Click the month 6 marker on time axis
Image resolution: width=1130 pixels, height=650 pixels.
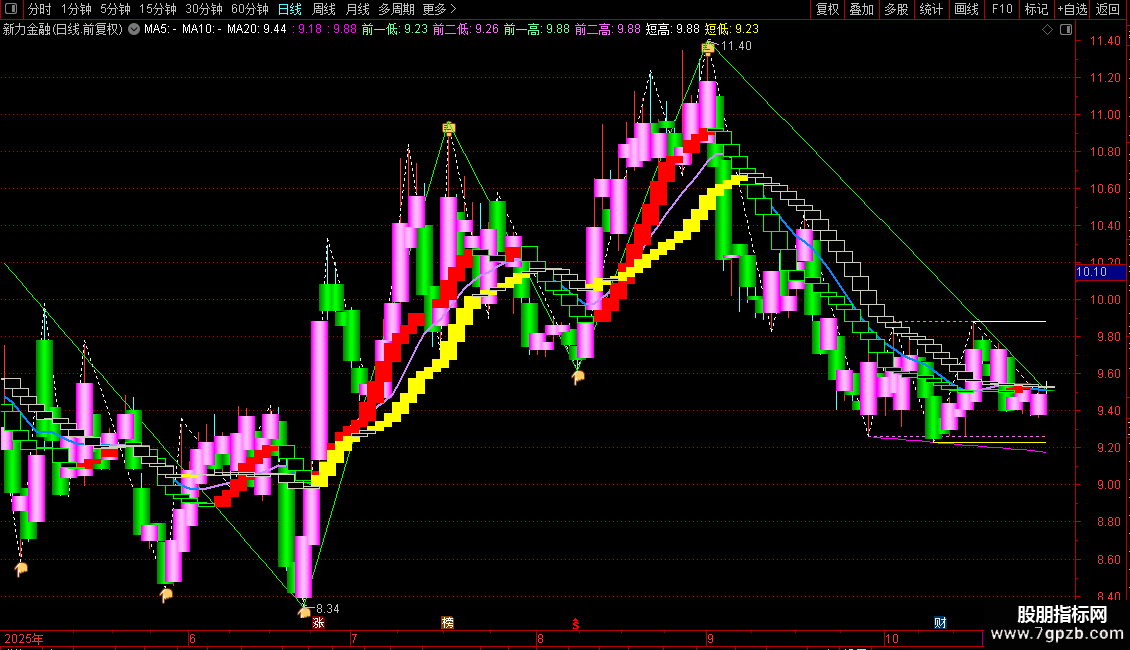(x=192, y=638)
